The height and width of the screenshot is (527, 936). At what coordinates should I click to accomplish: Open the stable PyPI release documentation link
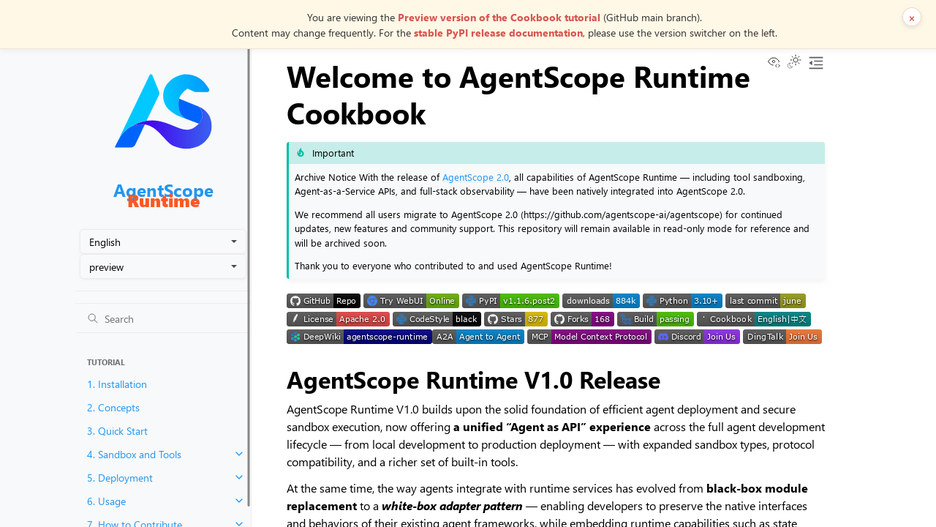click(498, 33)
